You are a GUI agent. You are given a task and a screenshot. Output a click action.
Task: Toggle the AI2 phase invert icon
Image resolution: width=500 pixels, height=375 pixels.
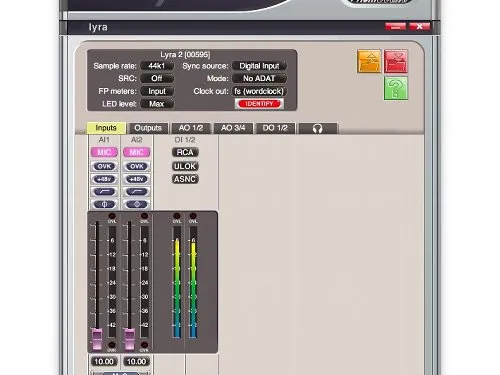(x=137, y=204)
